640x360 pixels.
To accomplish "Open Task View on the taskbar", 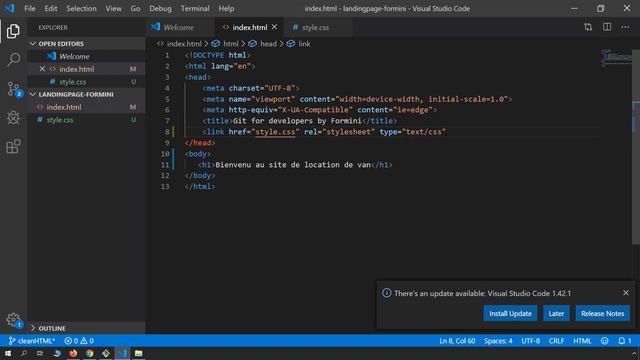I will point(40,353).
